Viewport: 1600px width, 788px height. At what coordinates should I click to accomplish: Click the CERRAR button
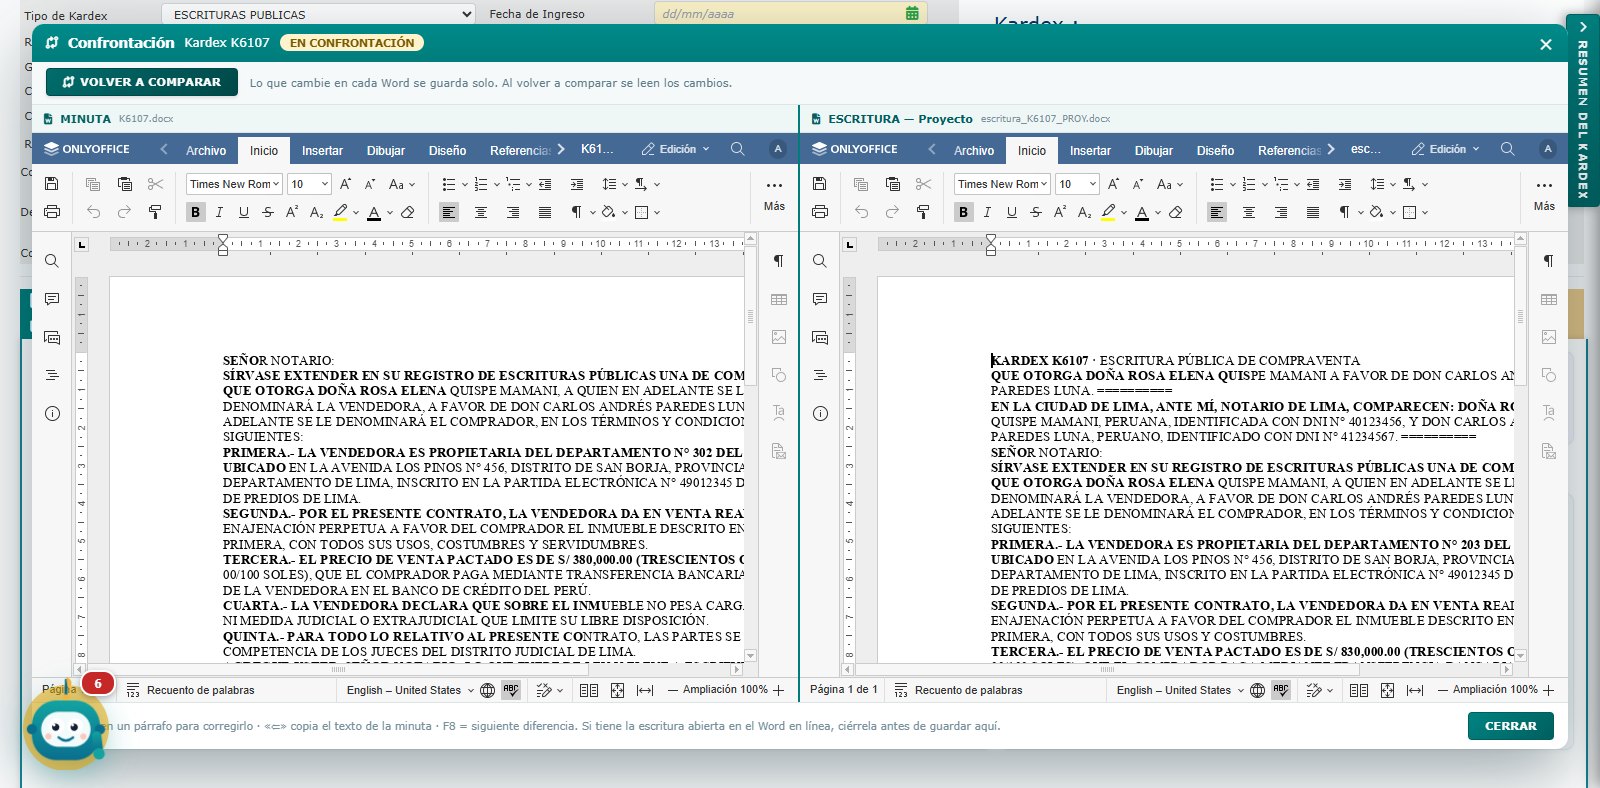pyautogui.click(x=1510, y=726)
